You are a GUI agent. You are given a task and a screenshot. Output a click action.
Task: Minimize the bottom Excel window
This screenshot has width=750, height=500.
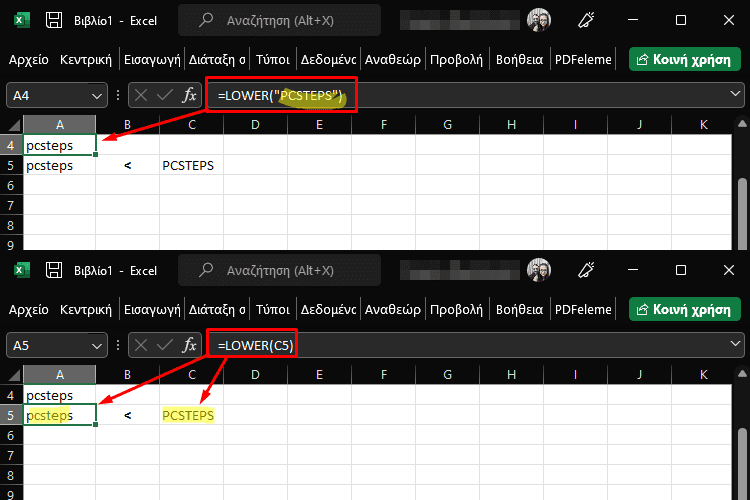pos(633,270)
